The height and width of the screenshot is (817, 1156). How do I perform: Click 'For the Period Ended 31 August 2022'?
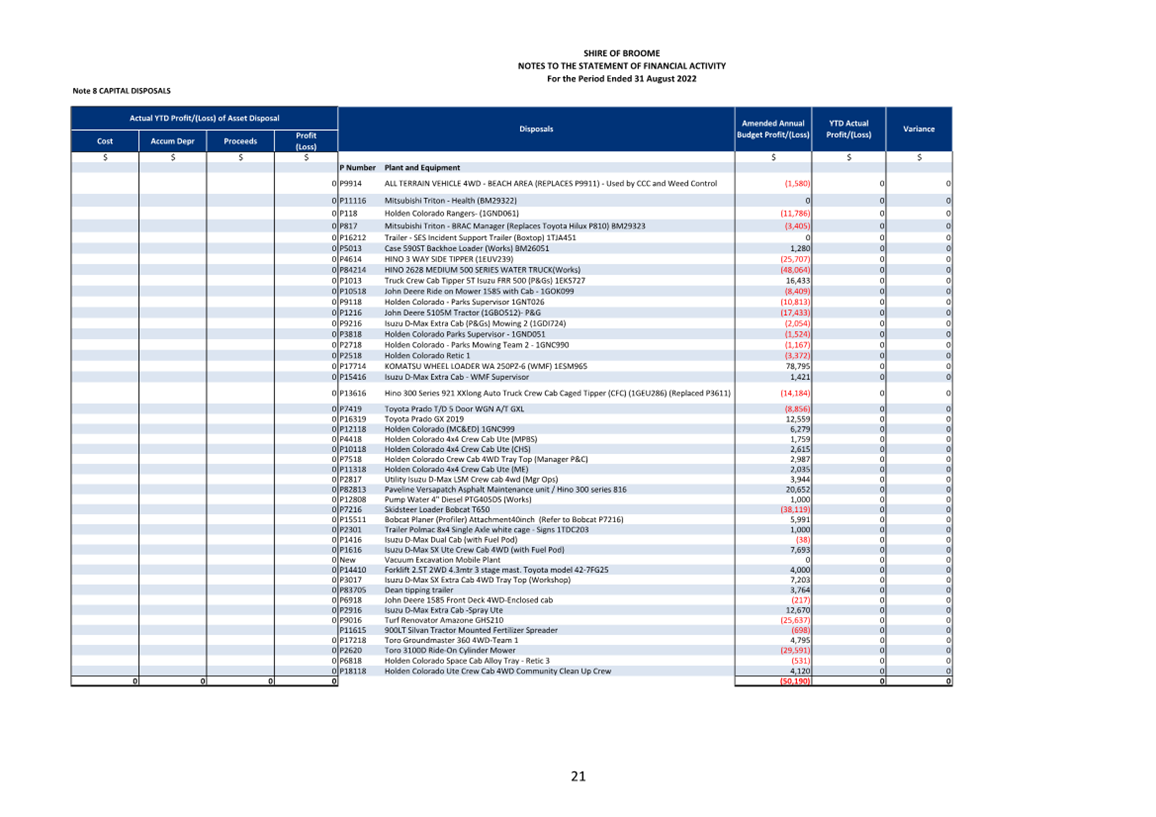tap(621, 79)
